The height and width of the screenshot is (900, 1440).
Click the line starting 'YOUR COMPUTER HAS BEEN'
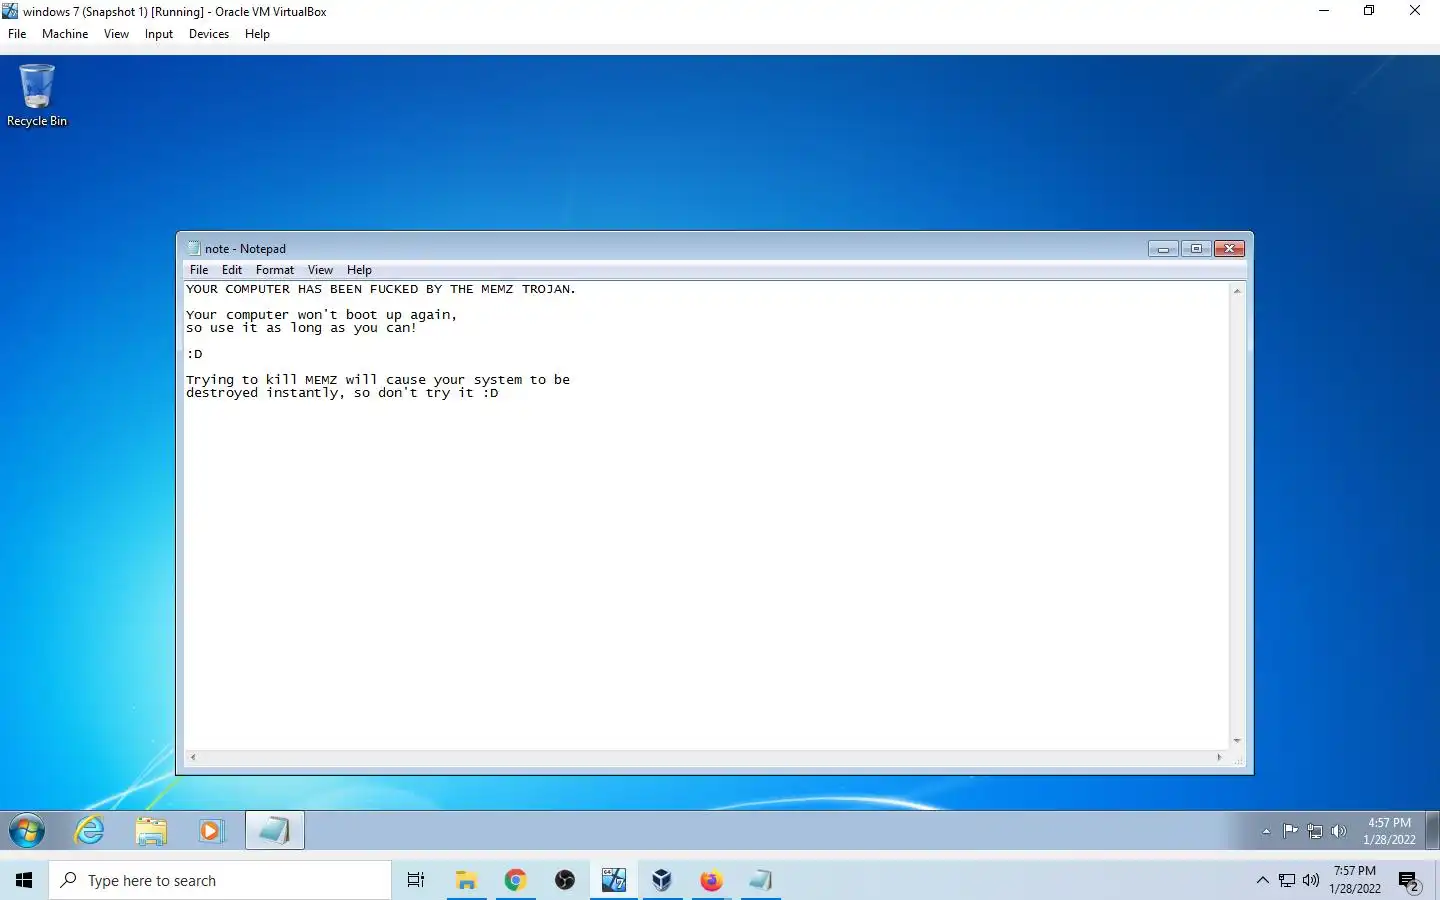click(380, 289)
